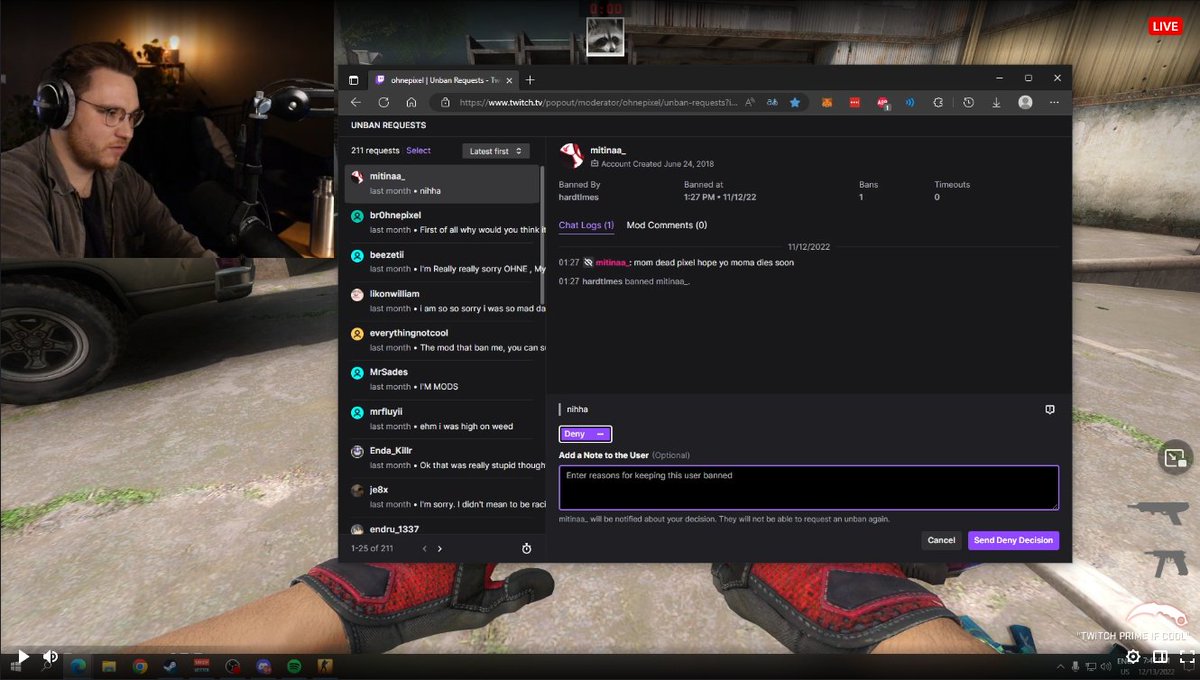Click the timer icon below the request list
The image size is (1200, 680).
[x=527, y=548]
